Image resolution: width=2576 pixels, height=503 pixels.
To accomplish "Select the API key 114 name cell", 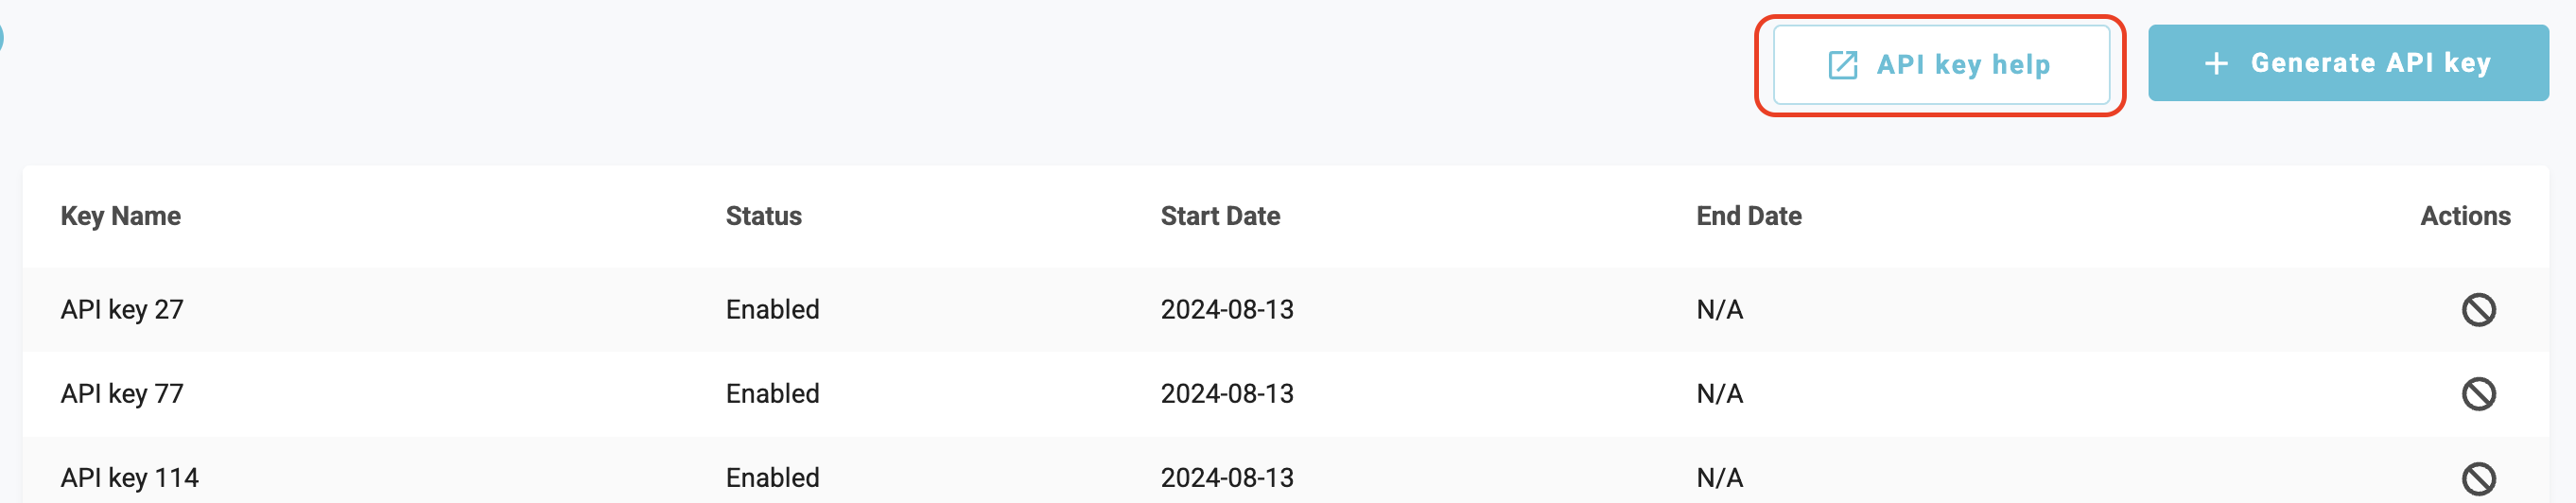I will point(130,478).
